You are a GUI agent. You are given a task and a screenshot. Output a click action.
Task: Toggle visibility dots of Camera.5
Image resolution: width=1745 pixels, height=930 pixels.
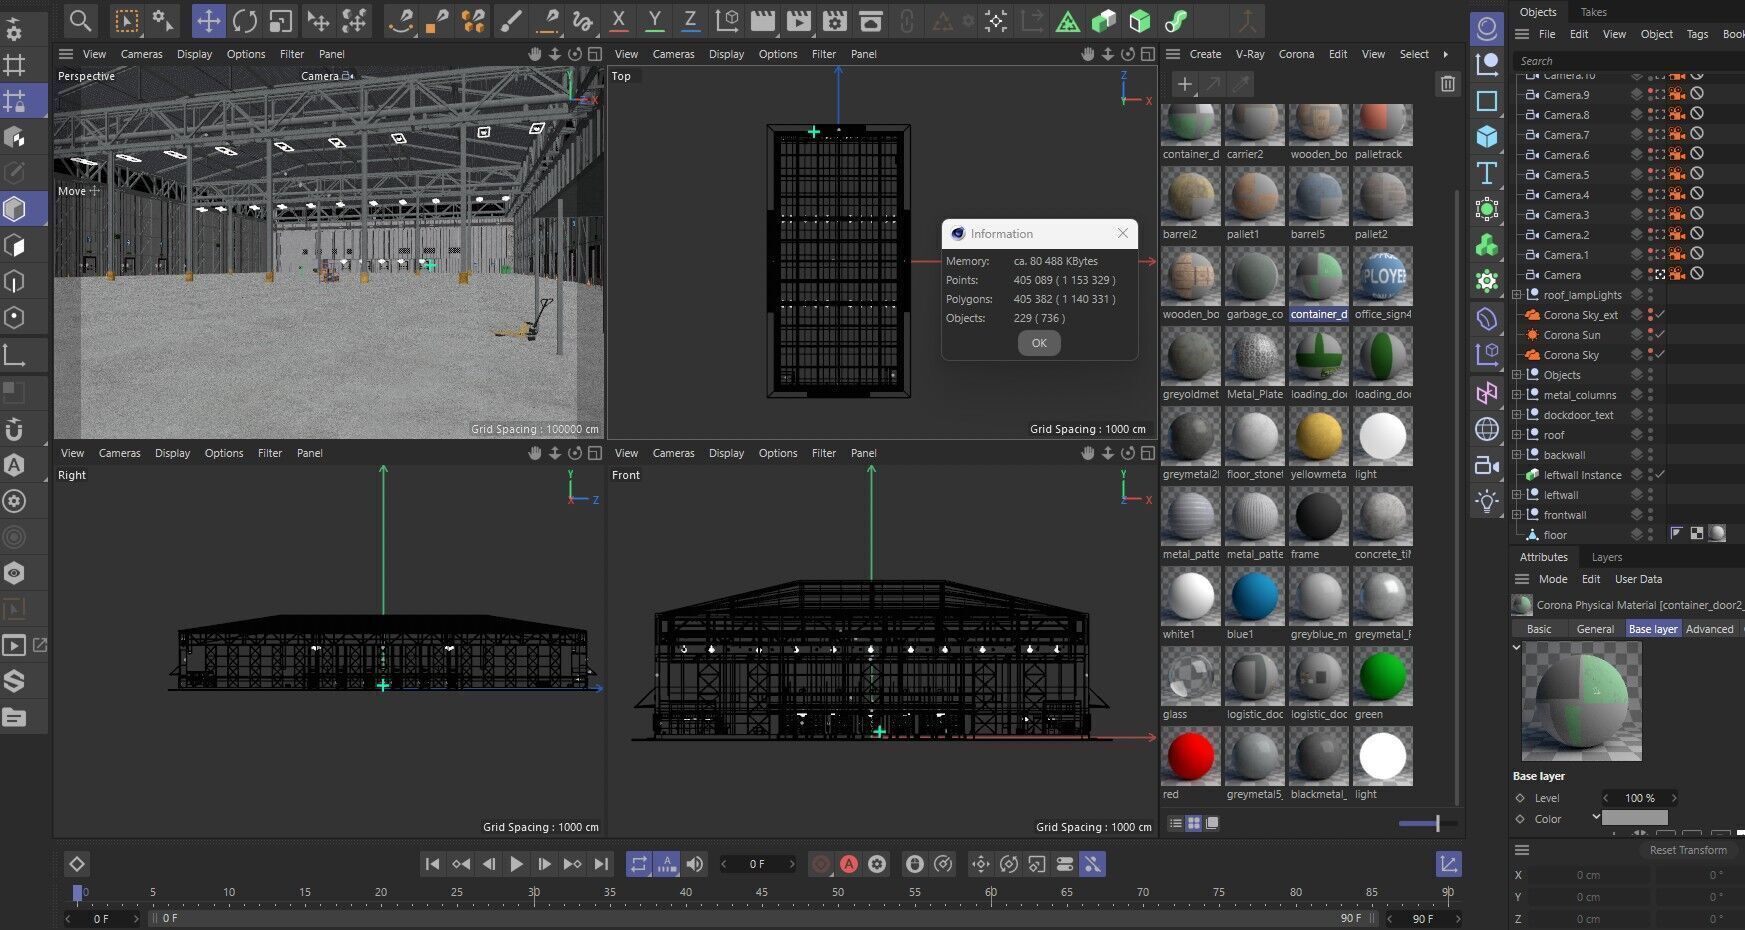coord(1651,175)
